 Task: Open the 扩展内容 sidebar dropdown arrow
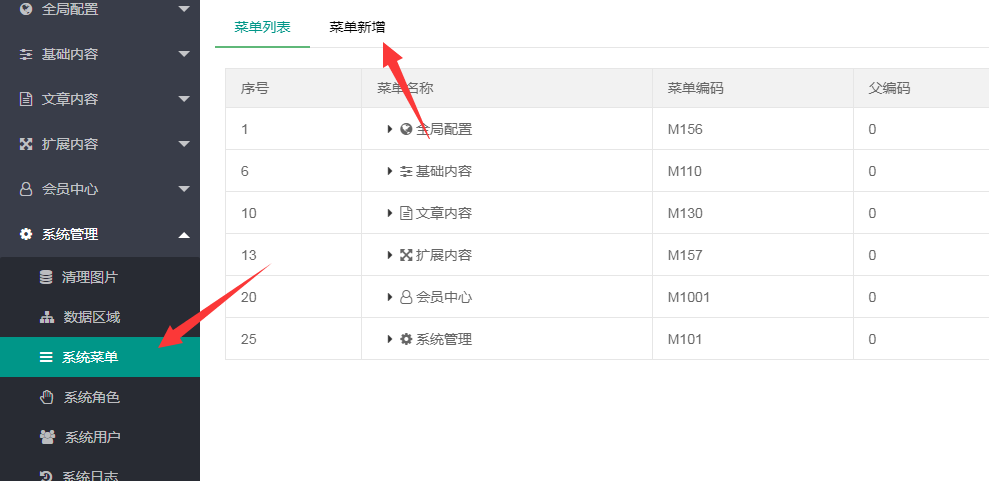(183, 144)
